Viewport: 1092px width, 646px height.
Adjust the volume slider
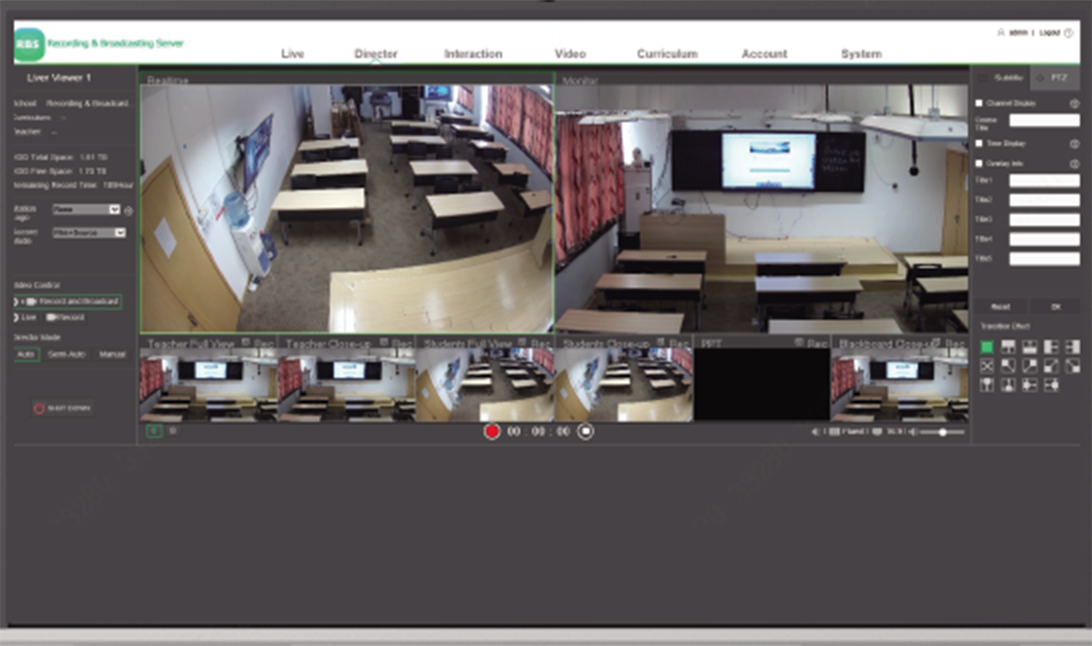point(942,432)
